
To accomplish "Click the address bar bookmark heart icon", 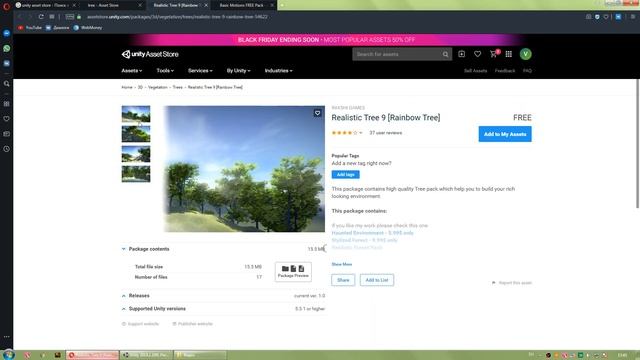I will (606, 17).
